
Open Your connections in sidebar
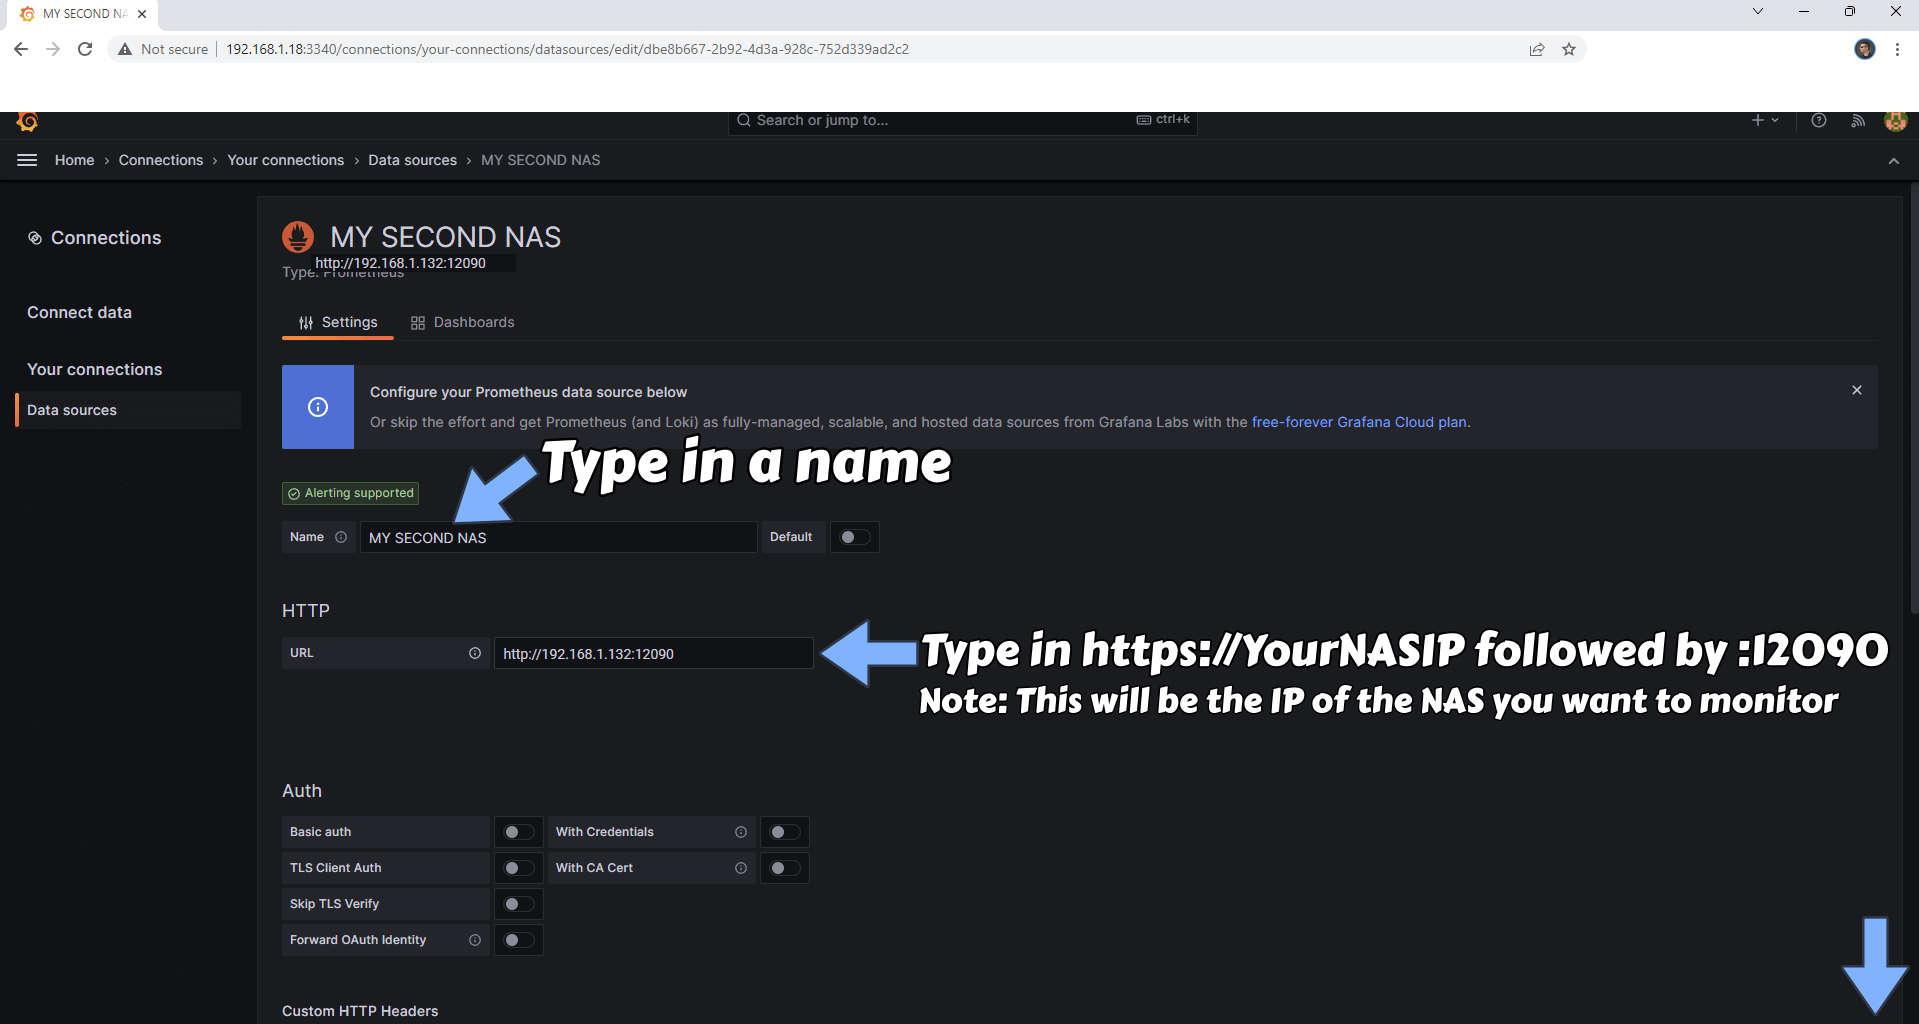pyautogui.click(x=94, y=369)
